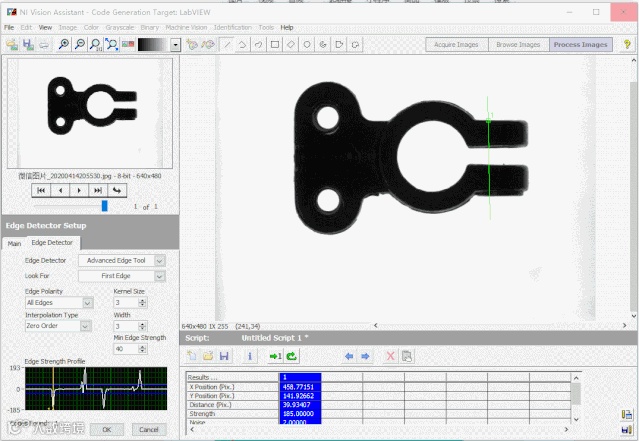Jump to last image in browser

[98, 190]
